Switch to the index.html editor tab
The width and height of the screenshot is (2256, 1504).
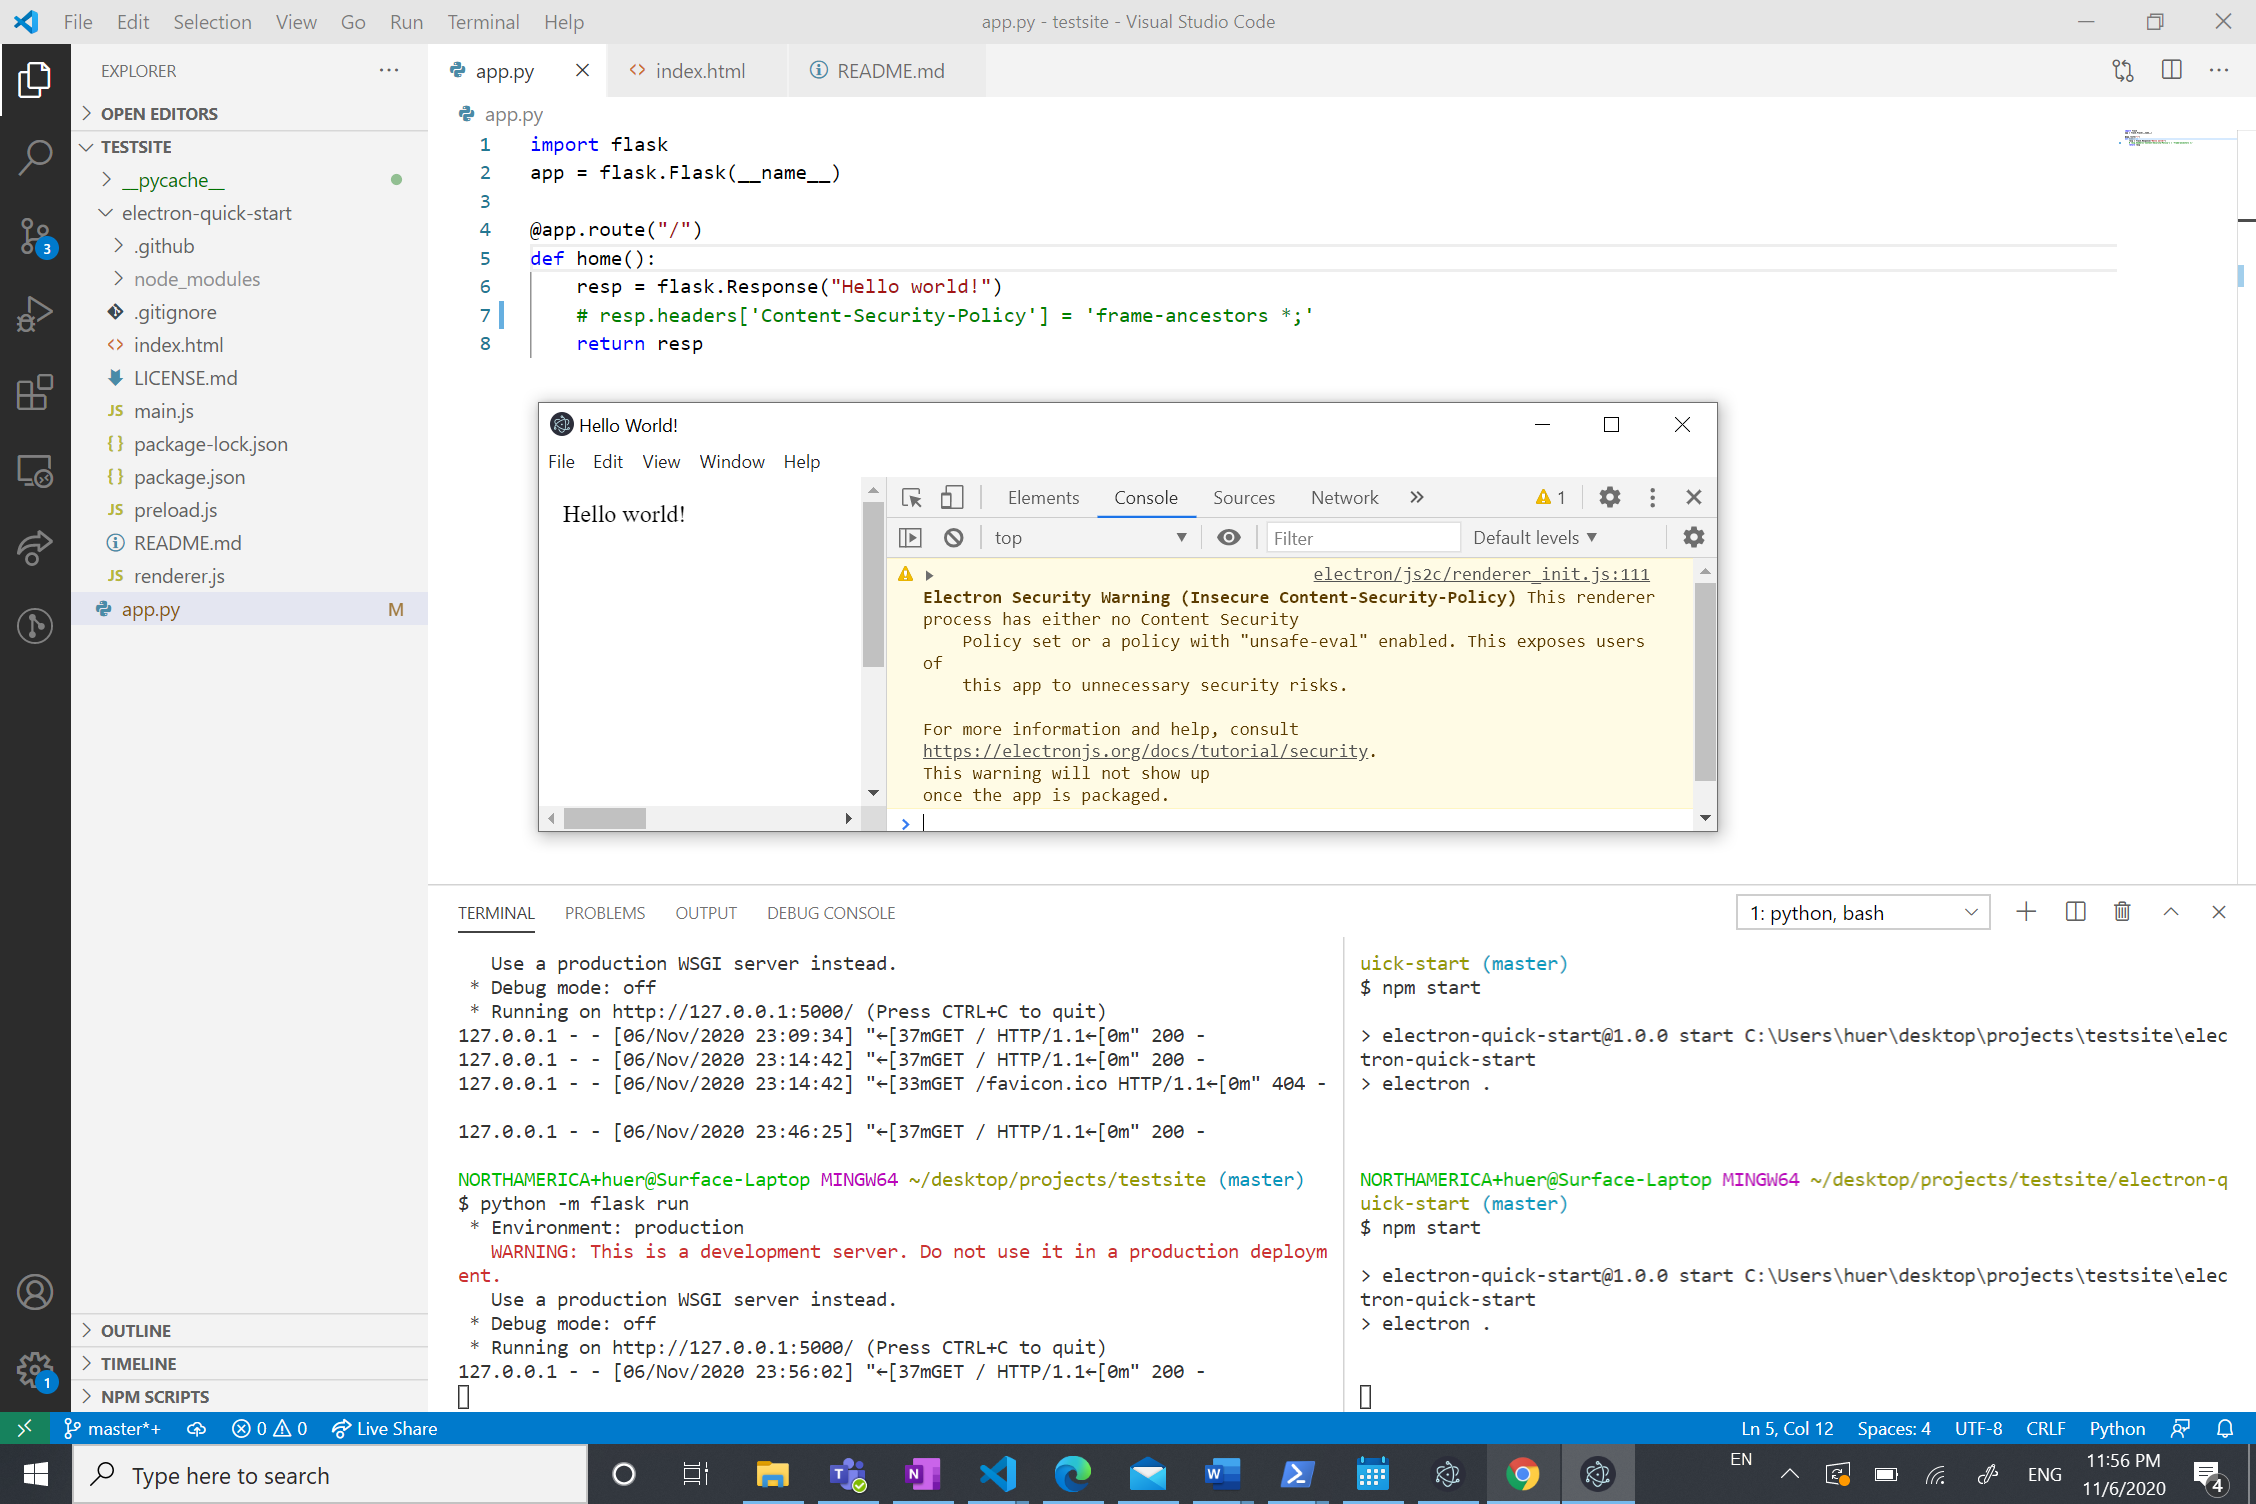pos(698,71)
